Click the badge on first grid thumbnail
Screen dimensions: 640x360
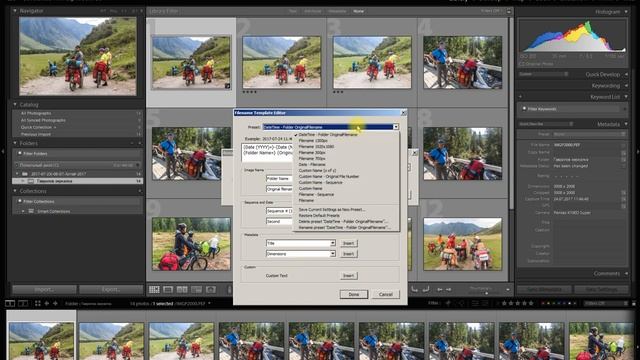(x=227, y=86)
